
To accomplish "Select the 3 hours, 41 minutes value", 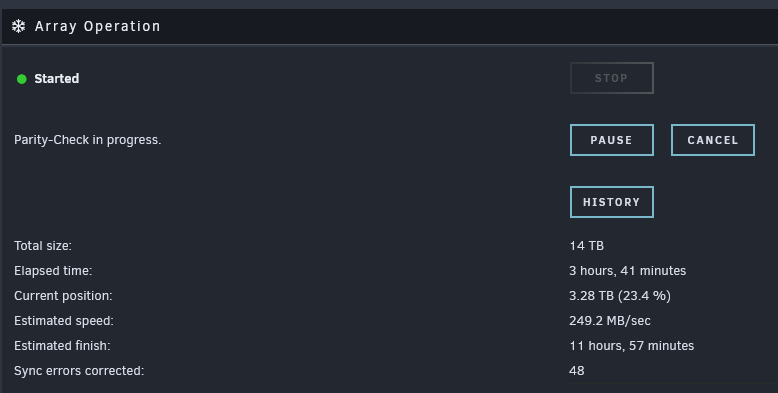I will [x=628, y=271].
